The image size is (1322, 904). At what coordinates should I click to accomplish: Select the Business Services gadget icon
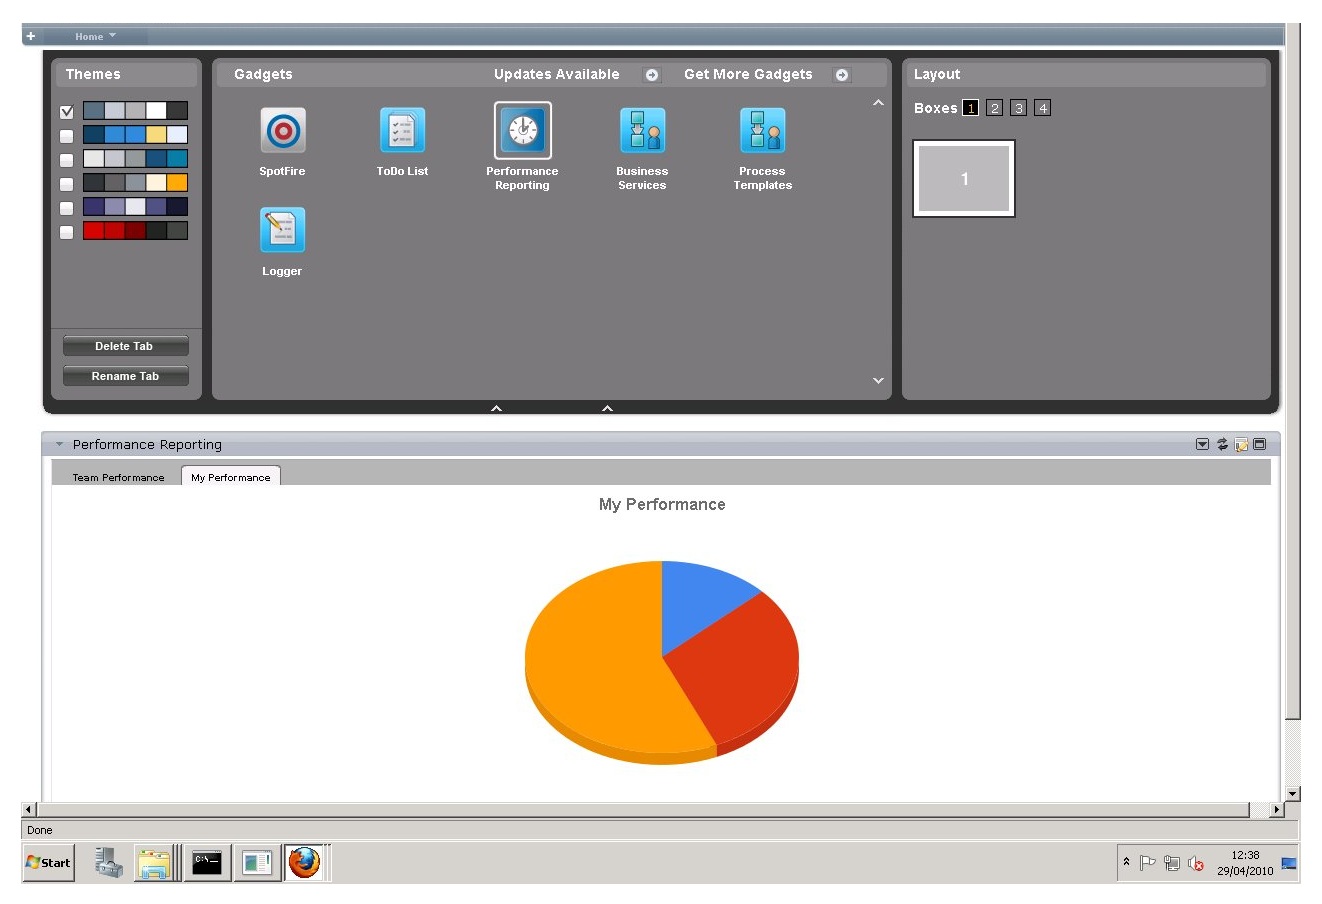pyautogui.click(x=643, y=130)
